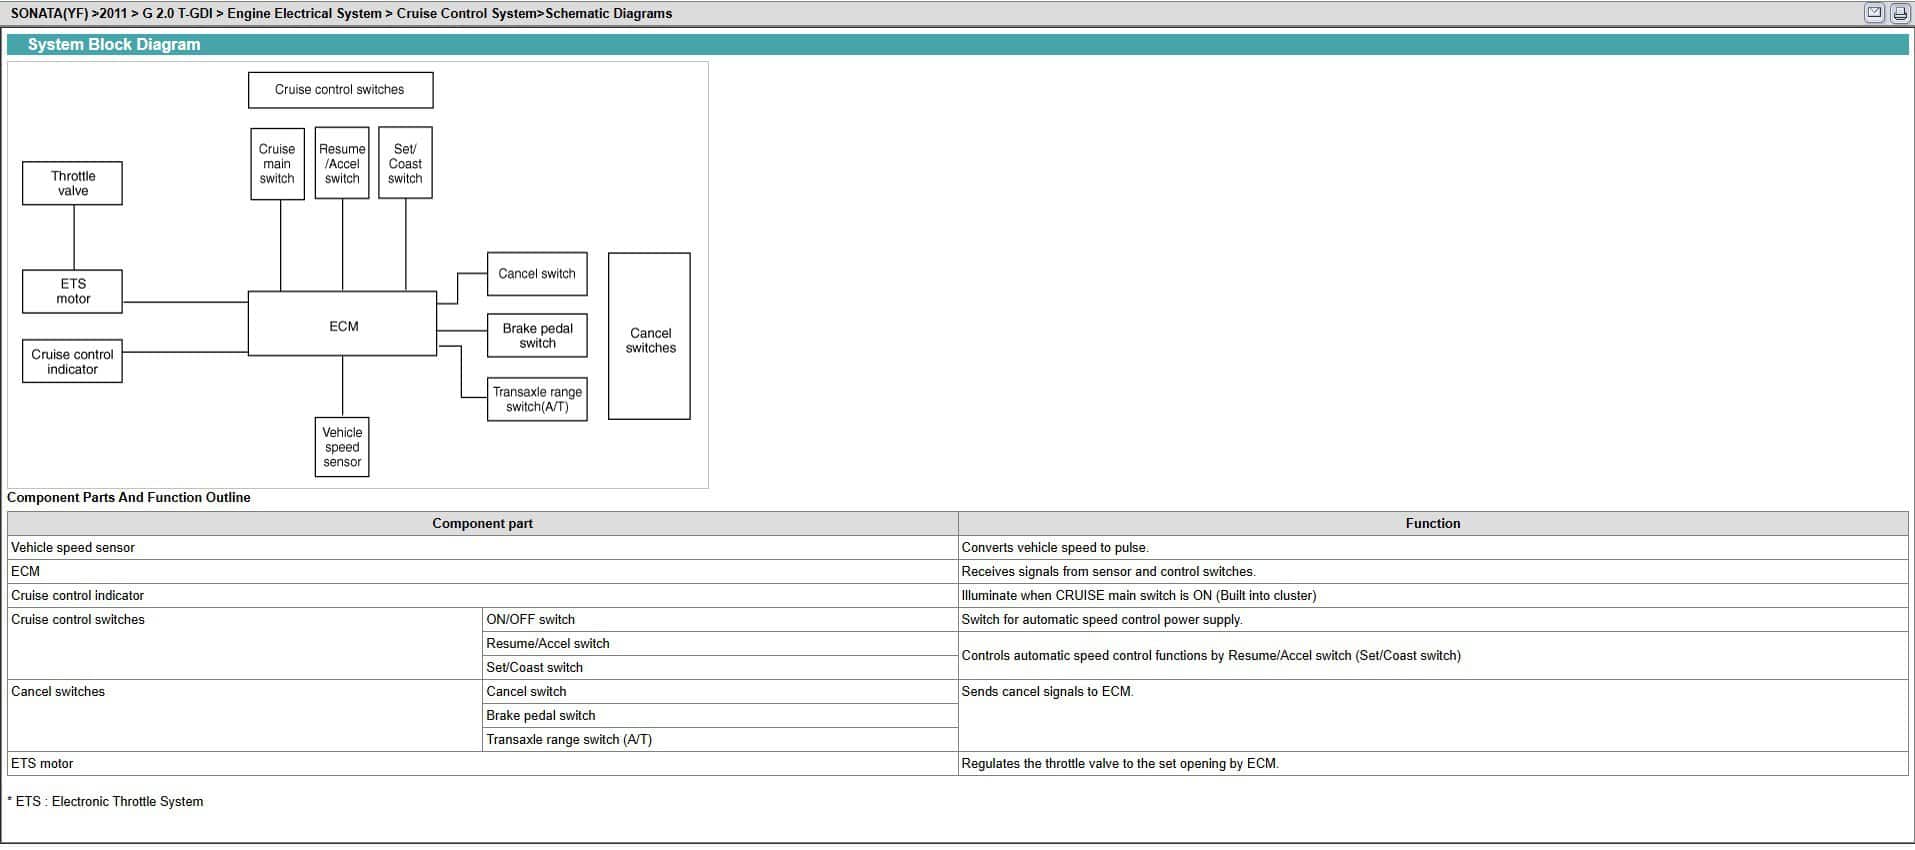Click the Cruise main switch block

point(277,163)
